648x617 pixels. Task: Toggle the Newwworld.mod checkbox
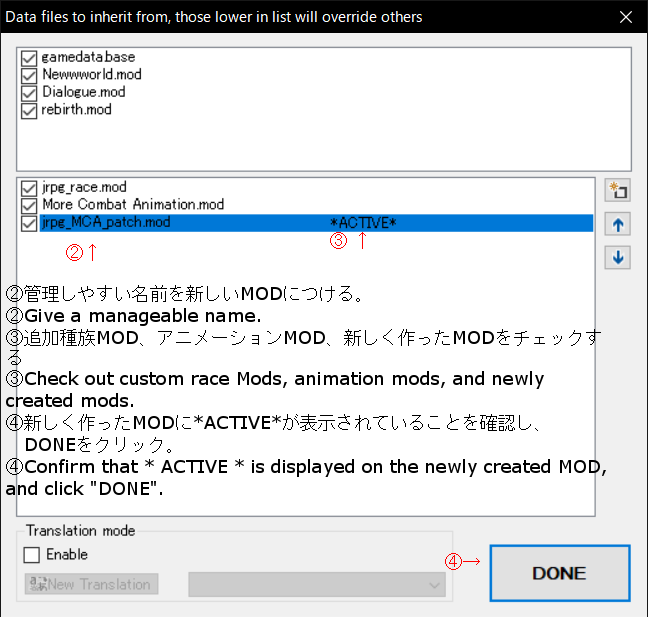coord(29,75)
